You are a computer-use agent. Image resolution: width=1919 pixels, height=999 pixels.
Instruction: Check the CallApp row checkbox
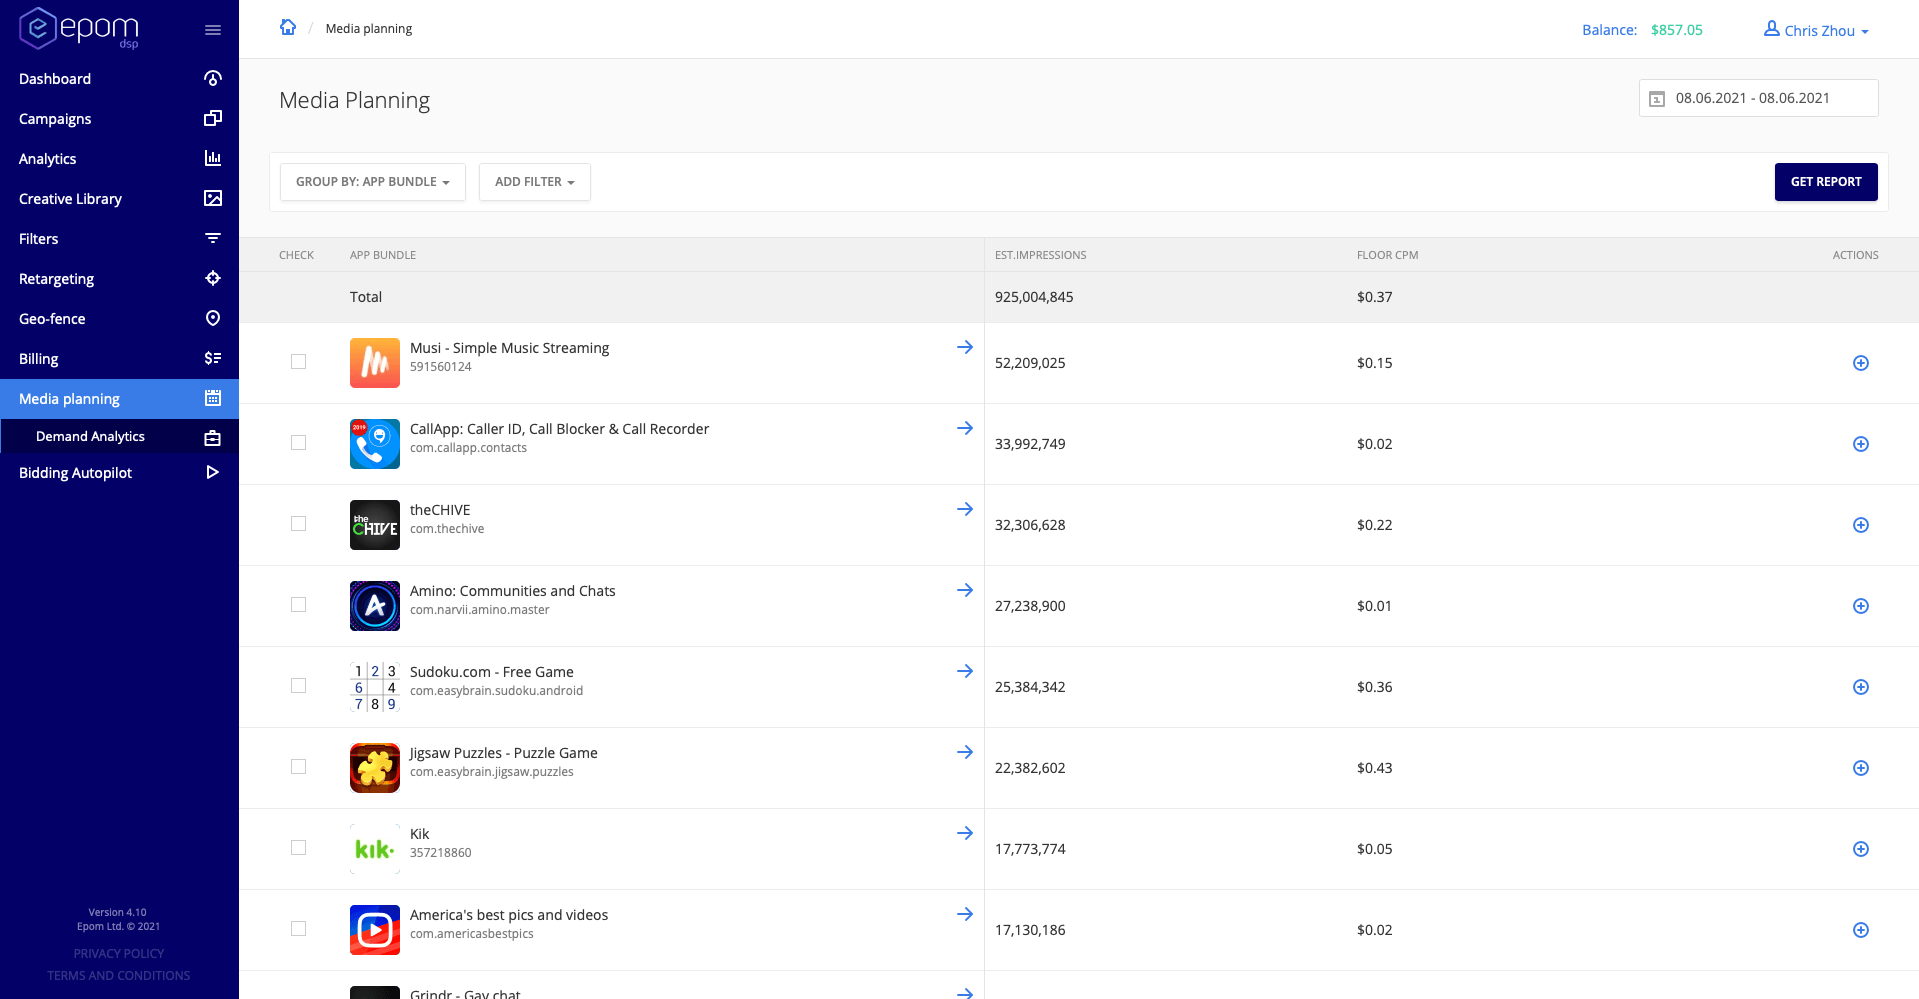(298, 443)
